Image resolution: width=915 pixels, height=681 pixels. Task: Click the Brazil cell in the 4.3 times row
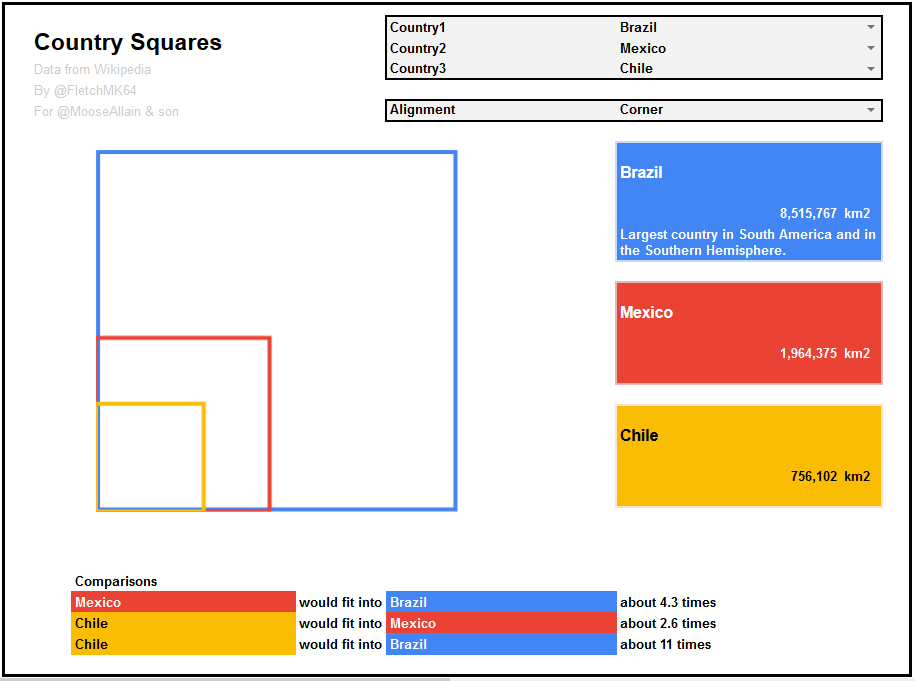point(501,602)
